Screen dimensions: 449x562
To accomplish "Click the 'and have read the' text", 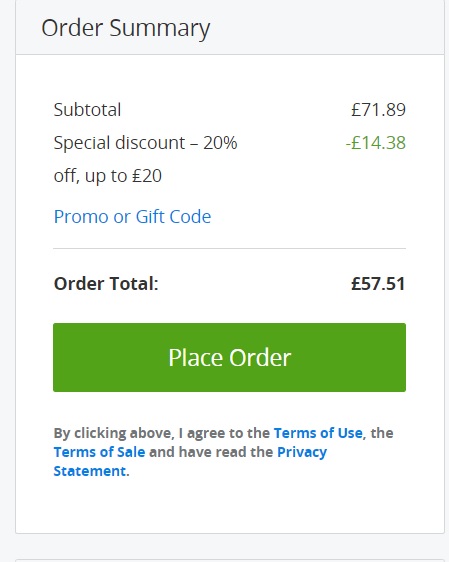I will [x=211, y=452].
